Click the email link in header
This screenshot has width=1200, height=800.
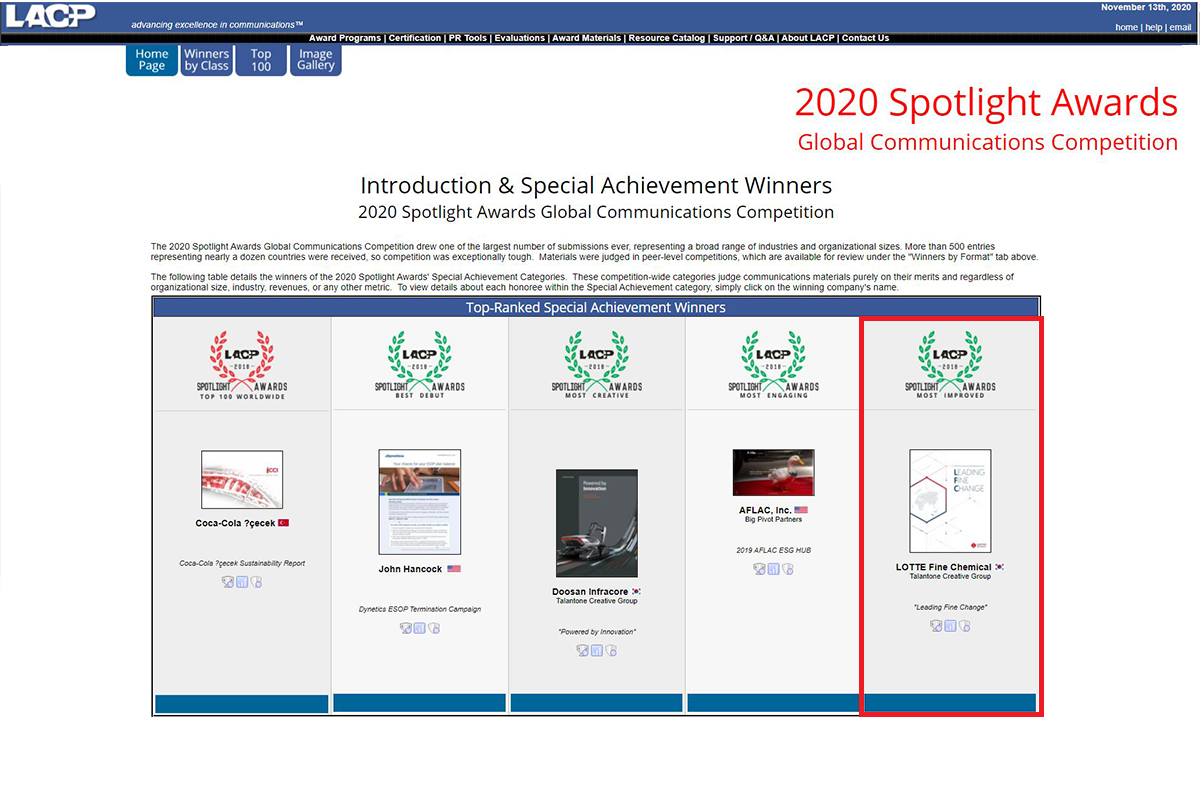coord(1180,27)
